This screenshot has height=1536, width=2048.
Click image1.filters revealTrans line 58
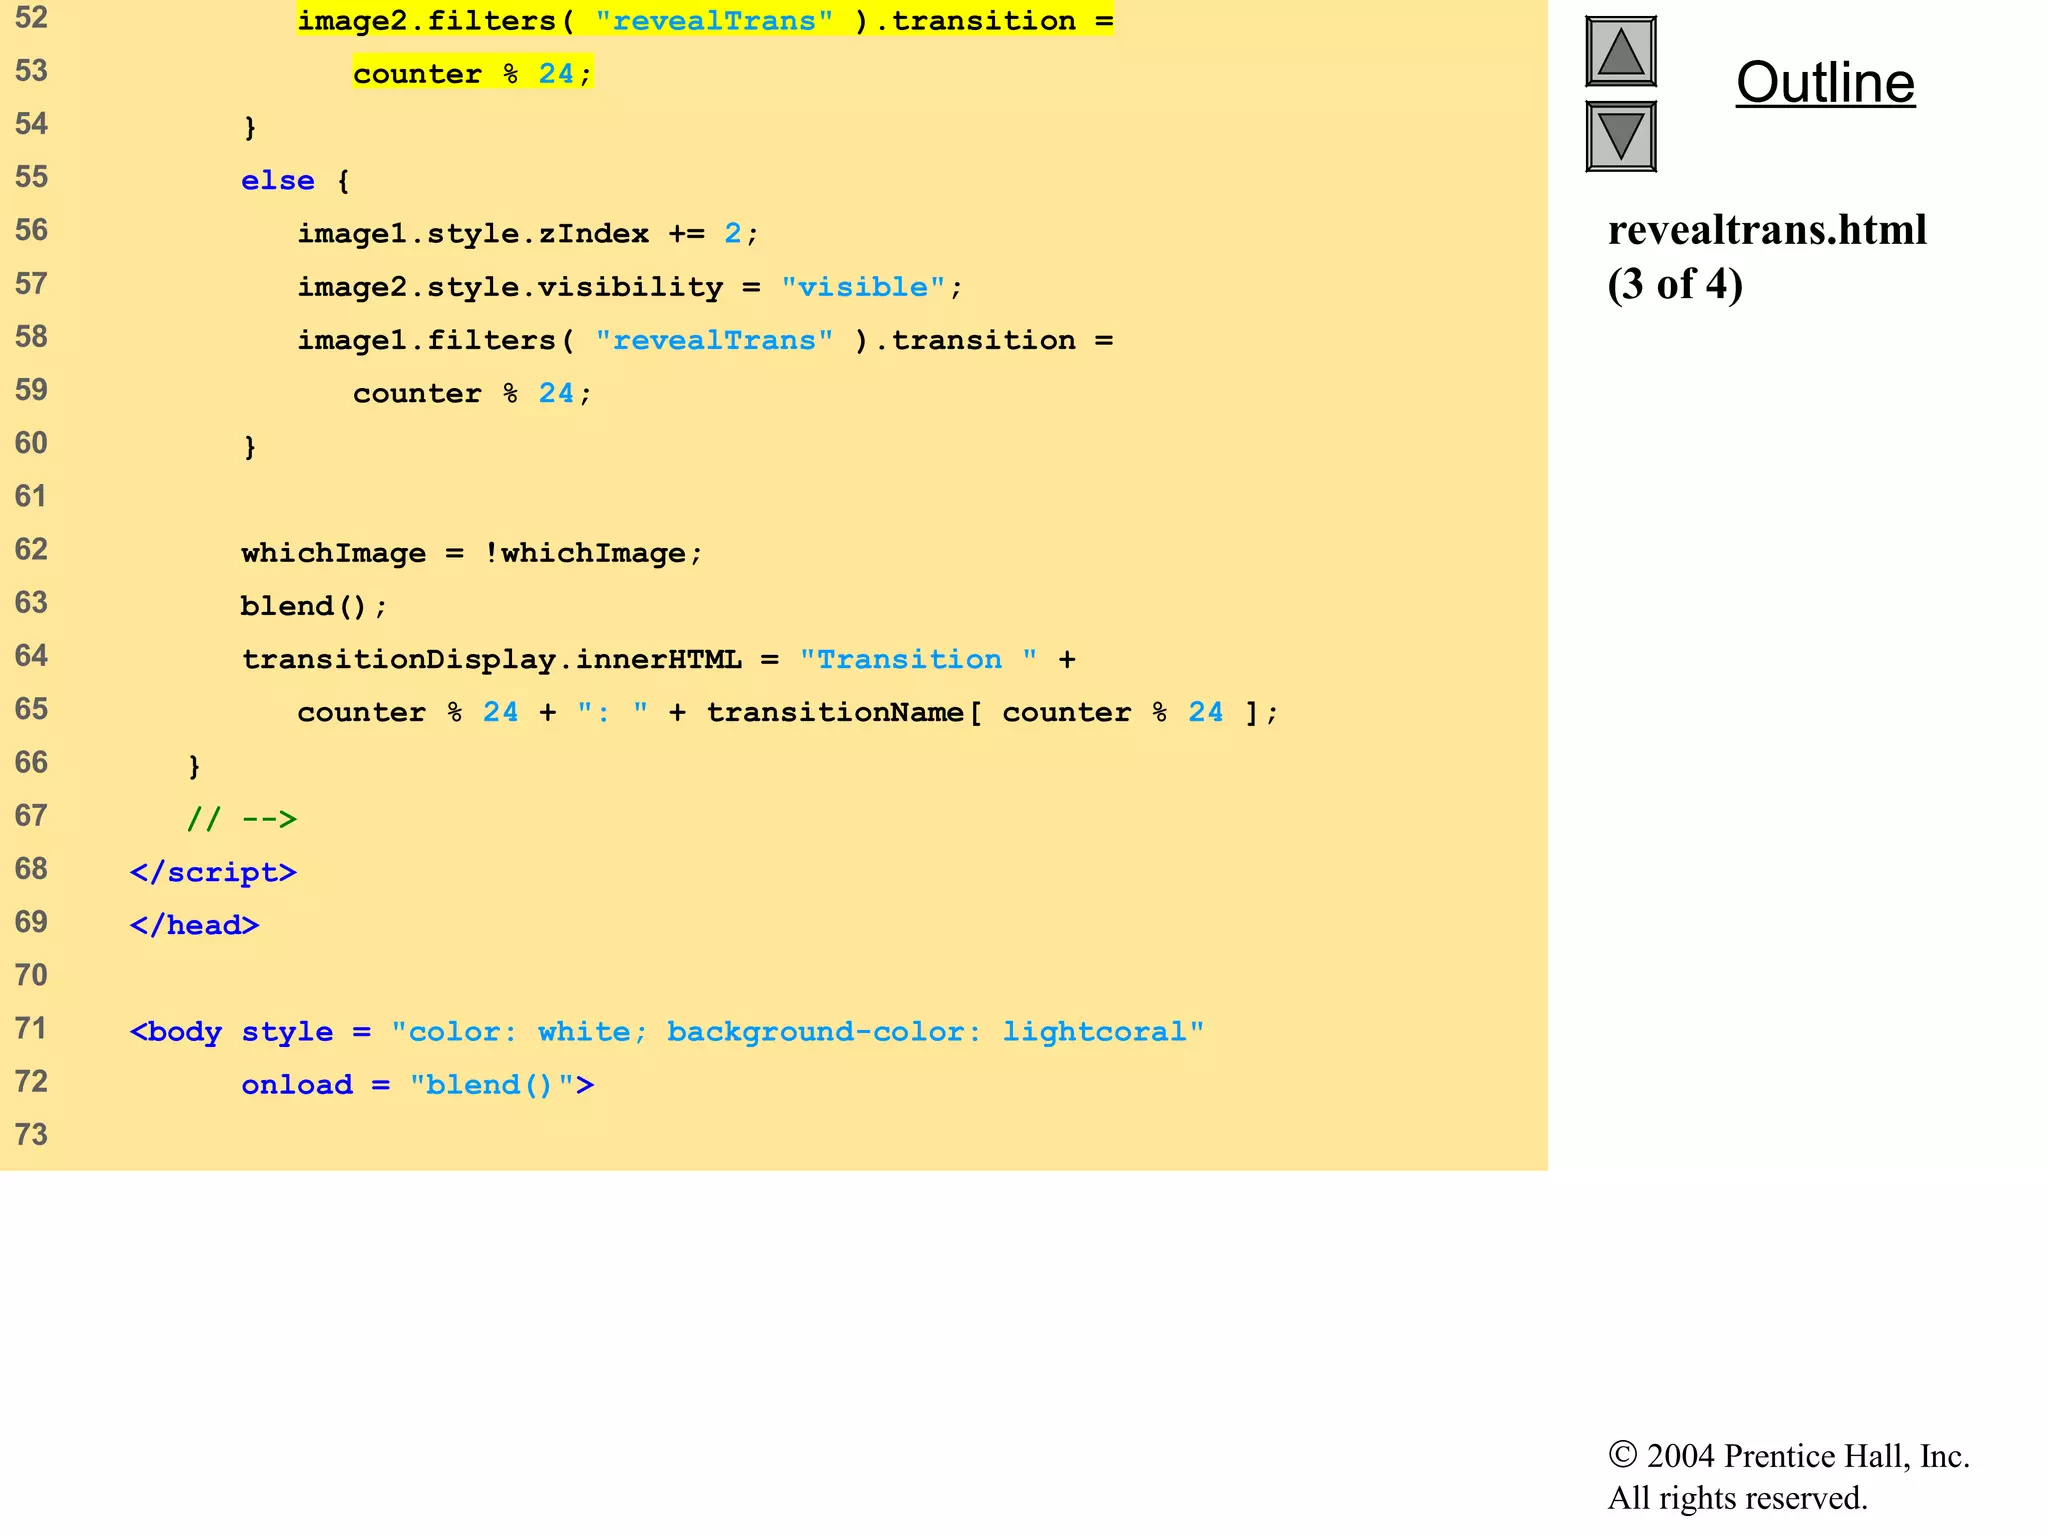(705, 340)
